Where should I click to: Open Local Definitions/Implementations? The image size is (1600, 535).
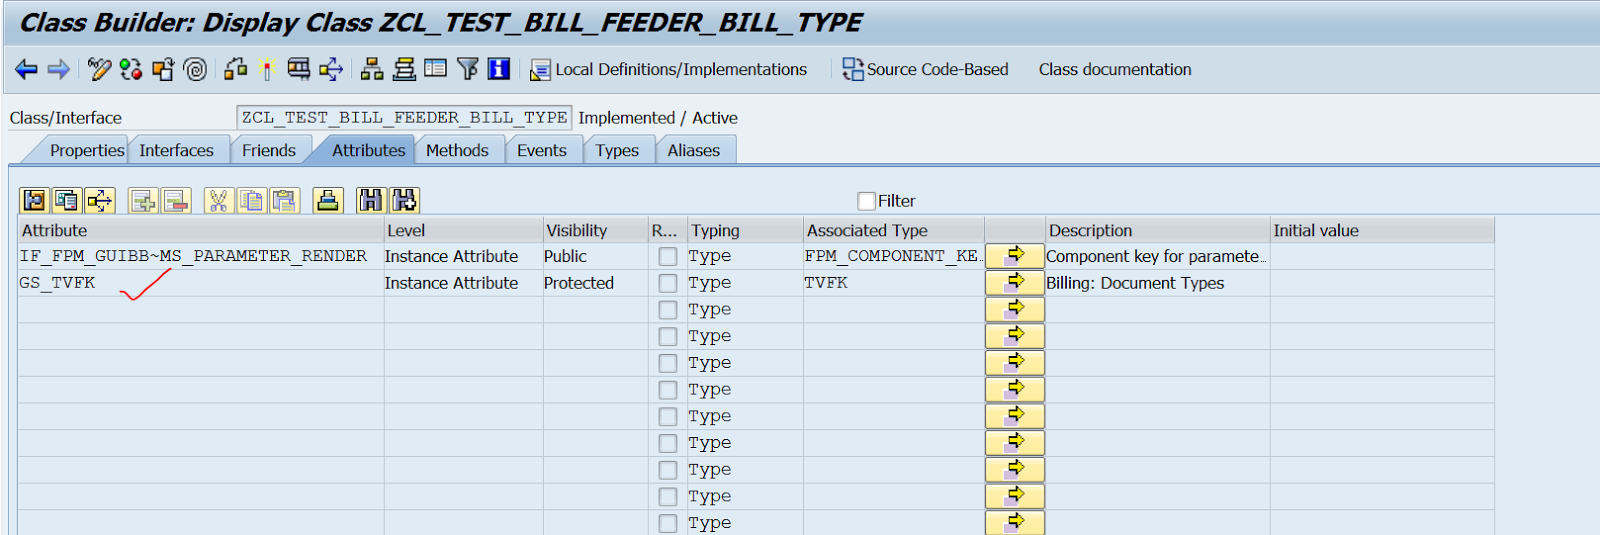pos(669,69)
